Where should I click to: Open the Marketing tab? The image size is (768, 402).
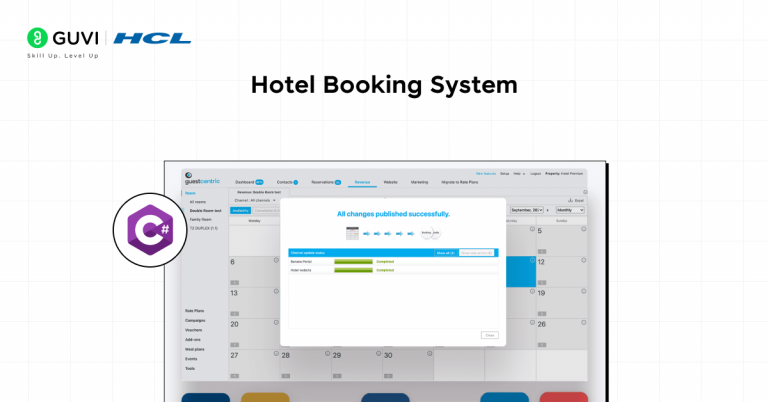(x=419, y=182)
